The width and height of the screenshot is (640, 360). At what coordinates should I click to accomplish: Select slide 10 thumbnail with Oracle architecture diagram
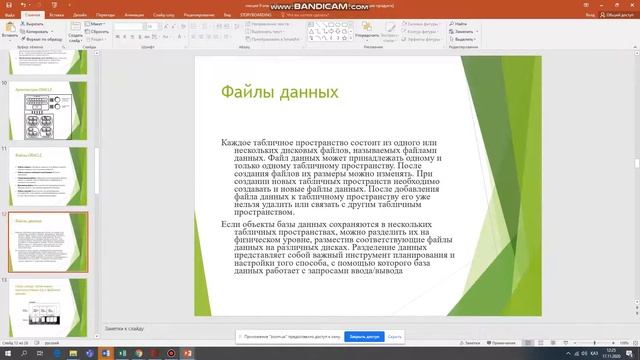coord(48,111)
